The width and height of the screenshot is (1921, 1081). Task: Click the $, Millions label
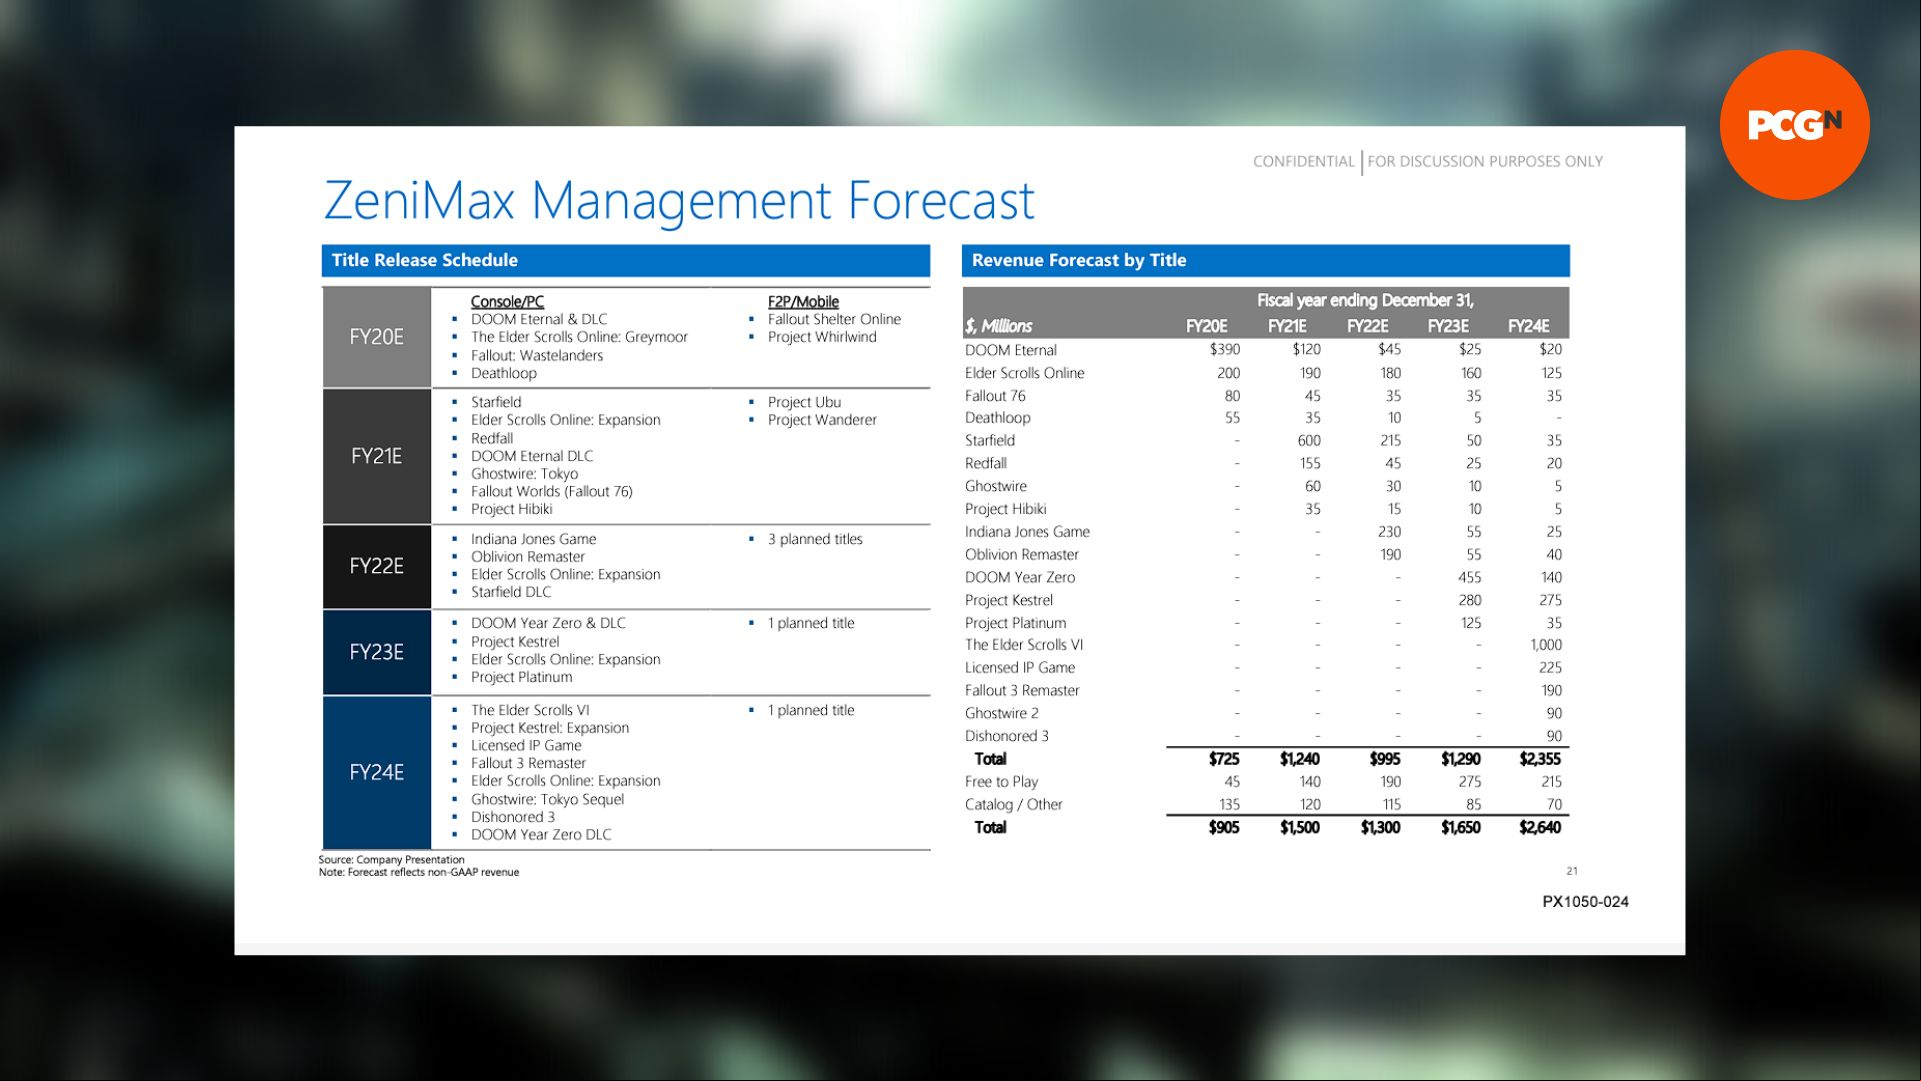(x=998, y=326)
